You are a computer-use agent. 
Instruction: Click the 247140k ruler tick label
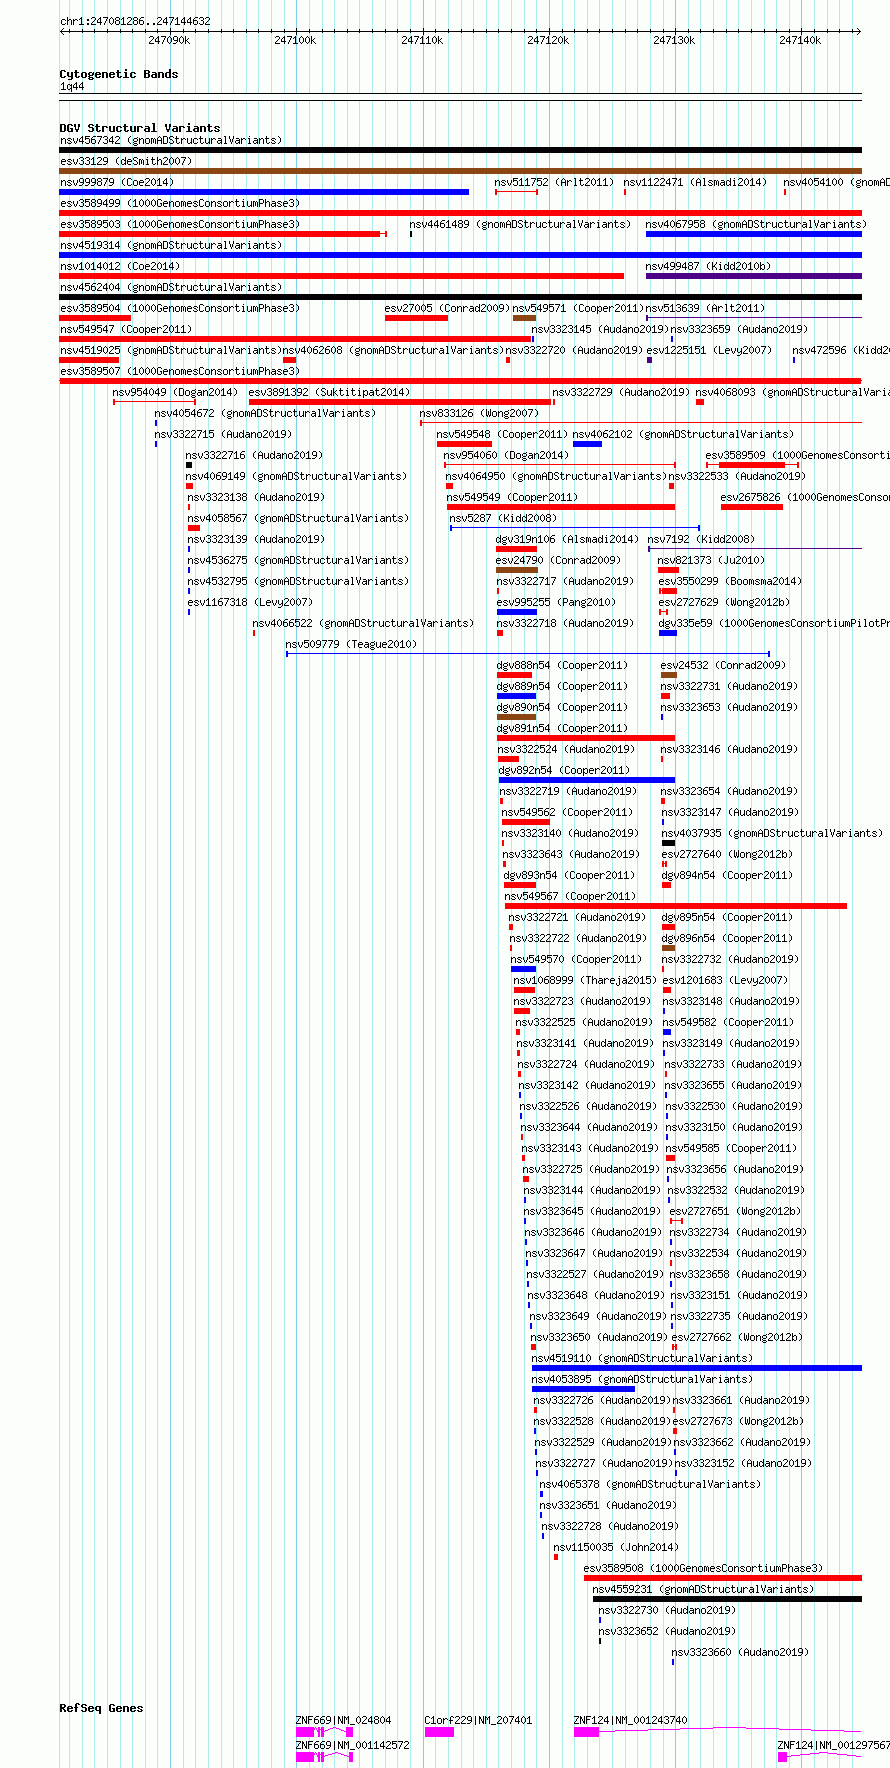(800, 40)
